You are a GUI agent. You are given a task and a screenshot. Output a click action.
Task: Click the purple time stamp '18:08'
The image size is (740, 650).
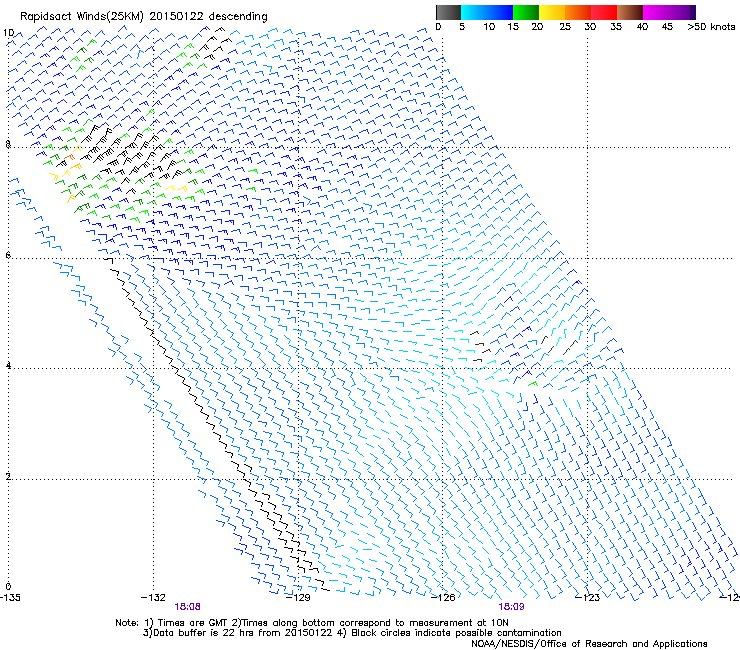(x=187, y=607)
